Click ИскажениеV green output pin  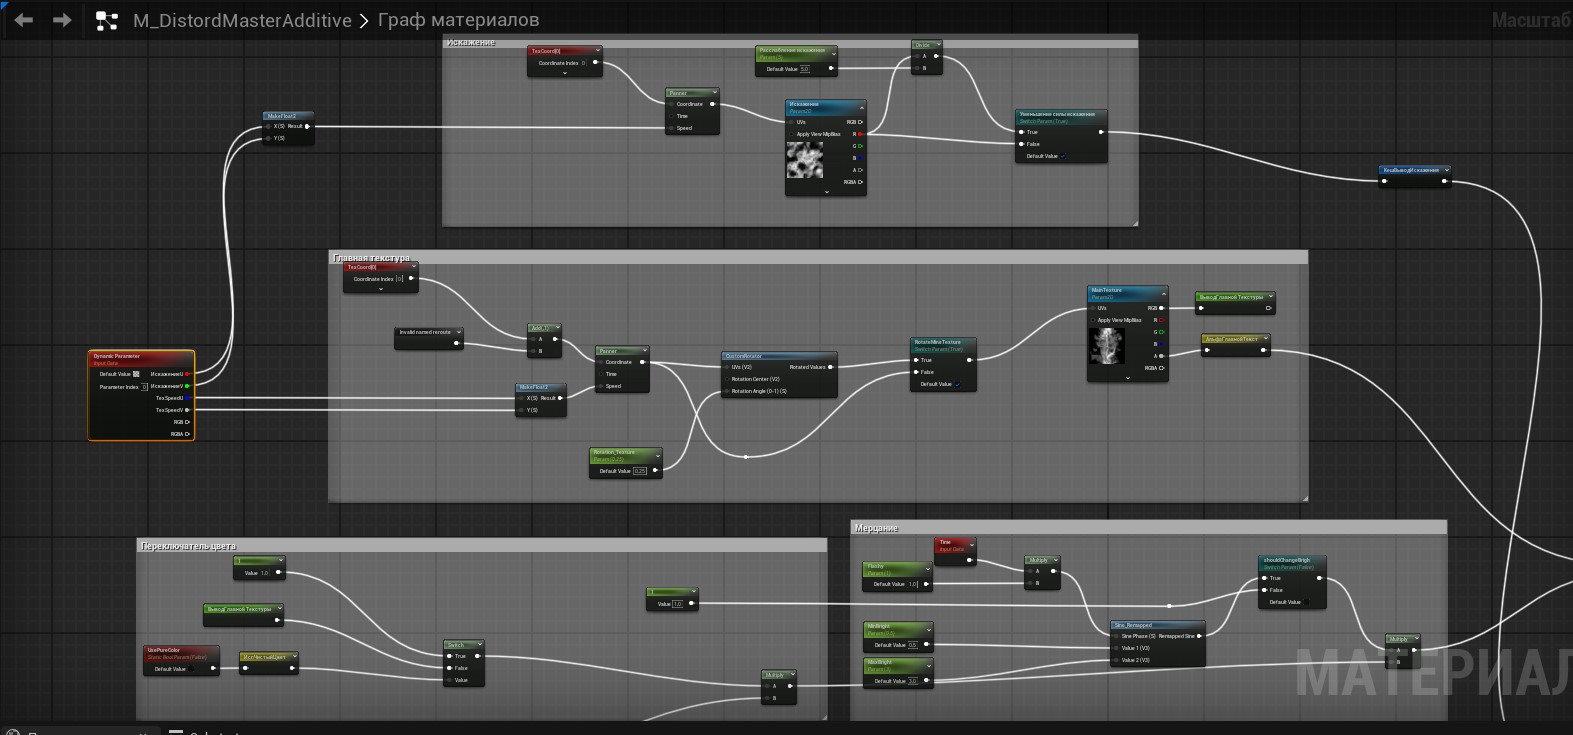pos(187,386)
